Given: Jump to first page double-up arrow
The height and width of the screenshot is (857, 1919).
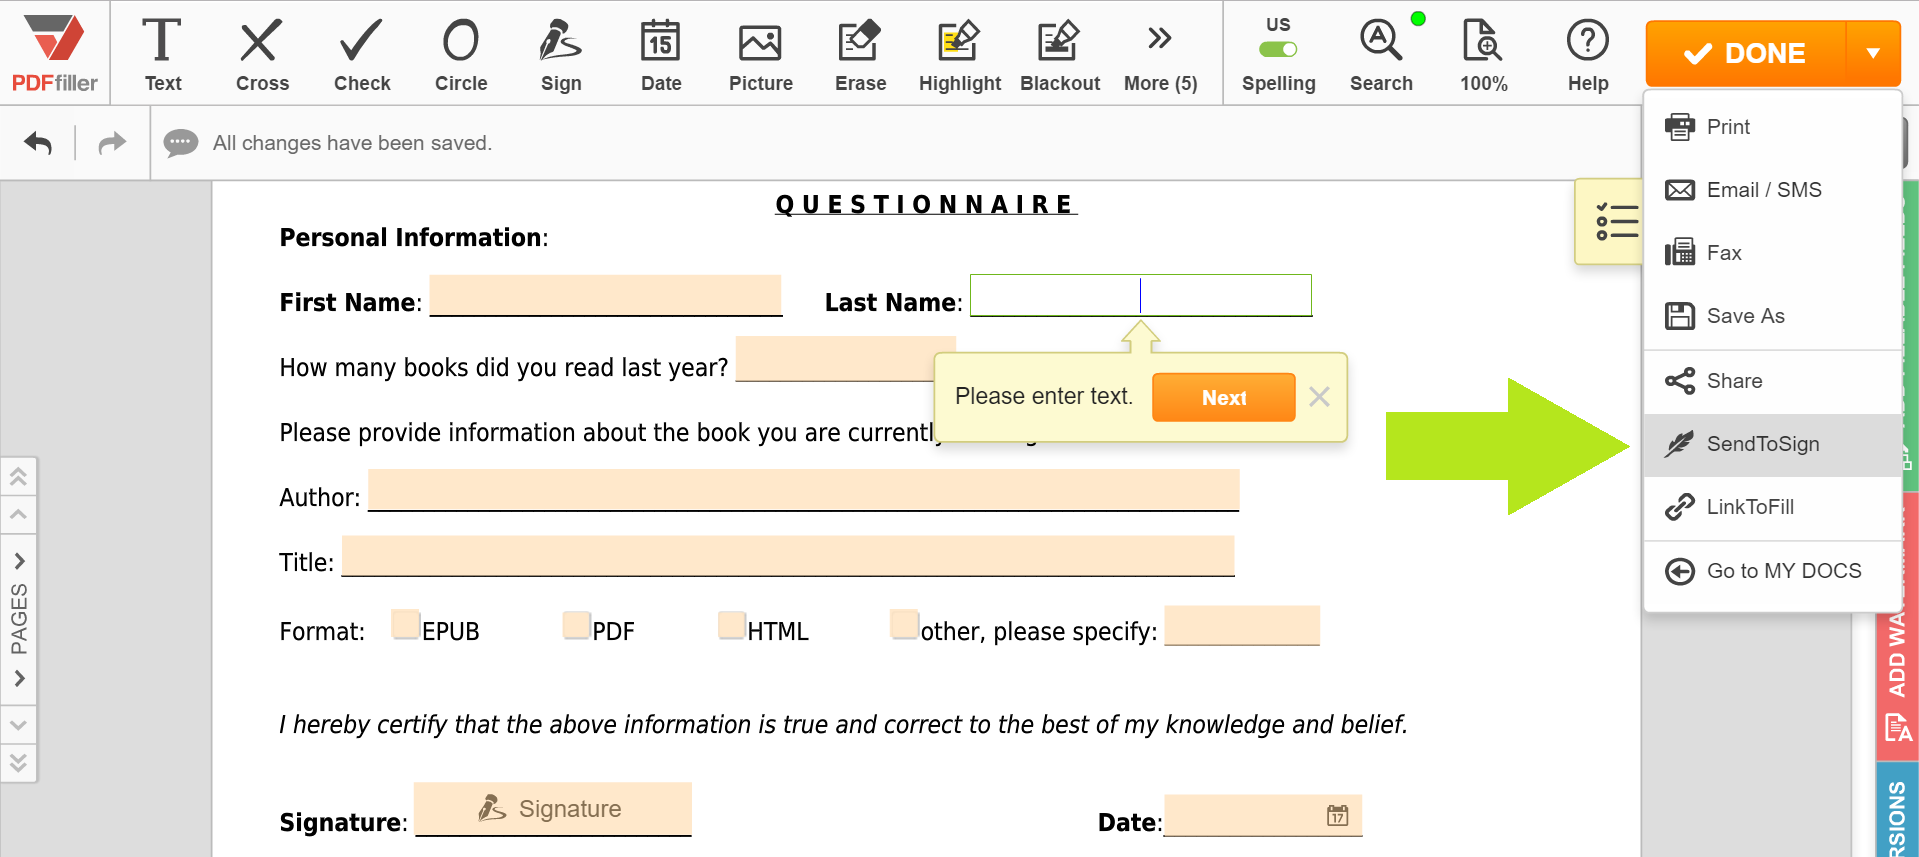Looking at the screenshot, I should coord(18,477).
